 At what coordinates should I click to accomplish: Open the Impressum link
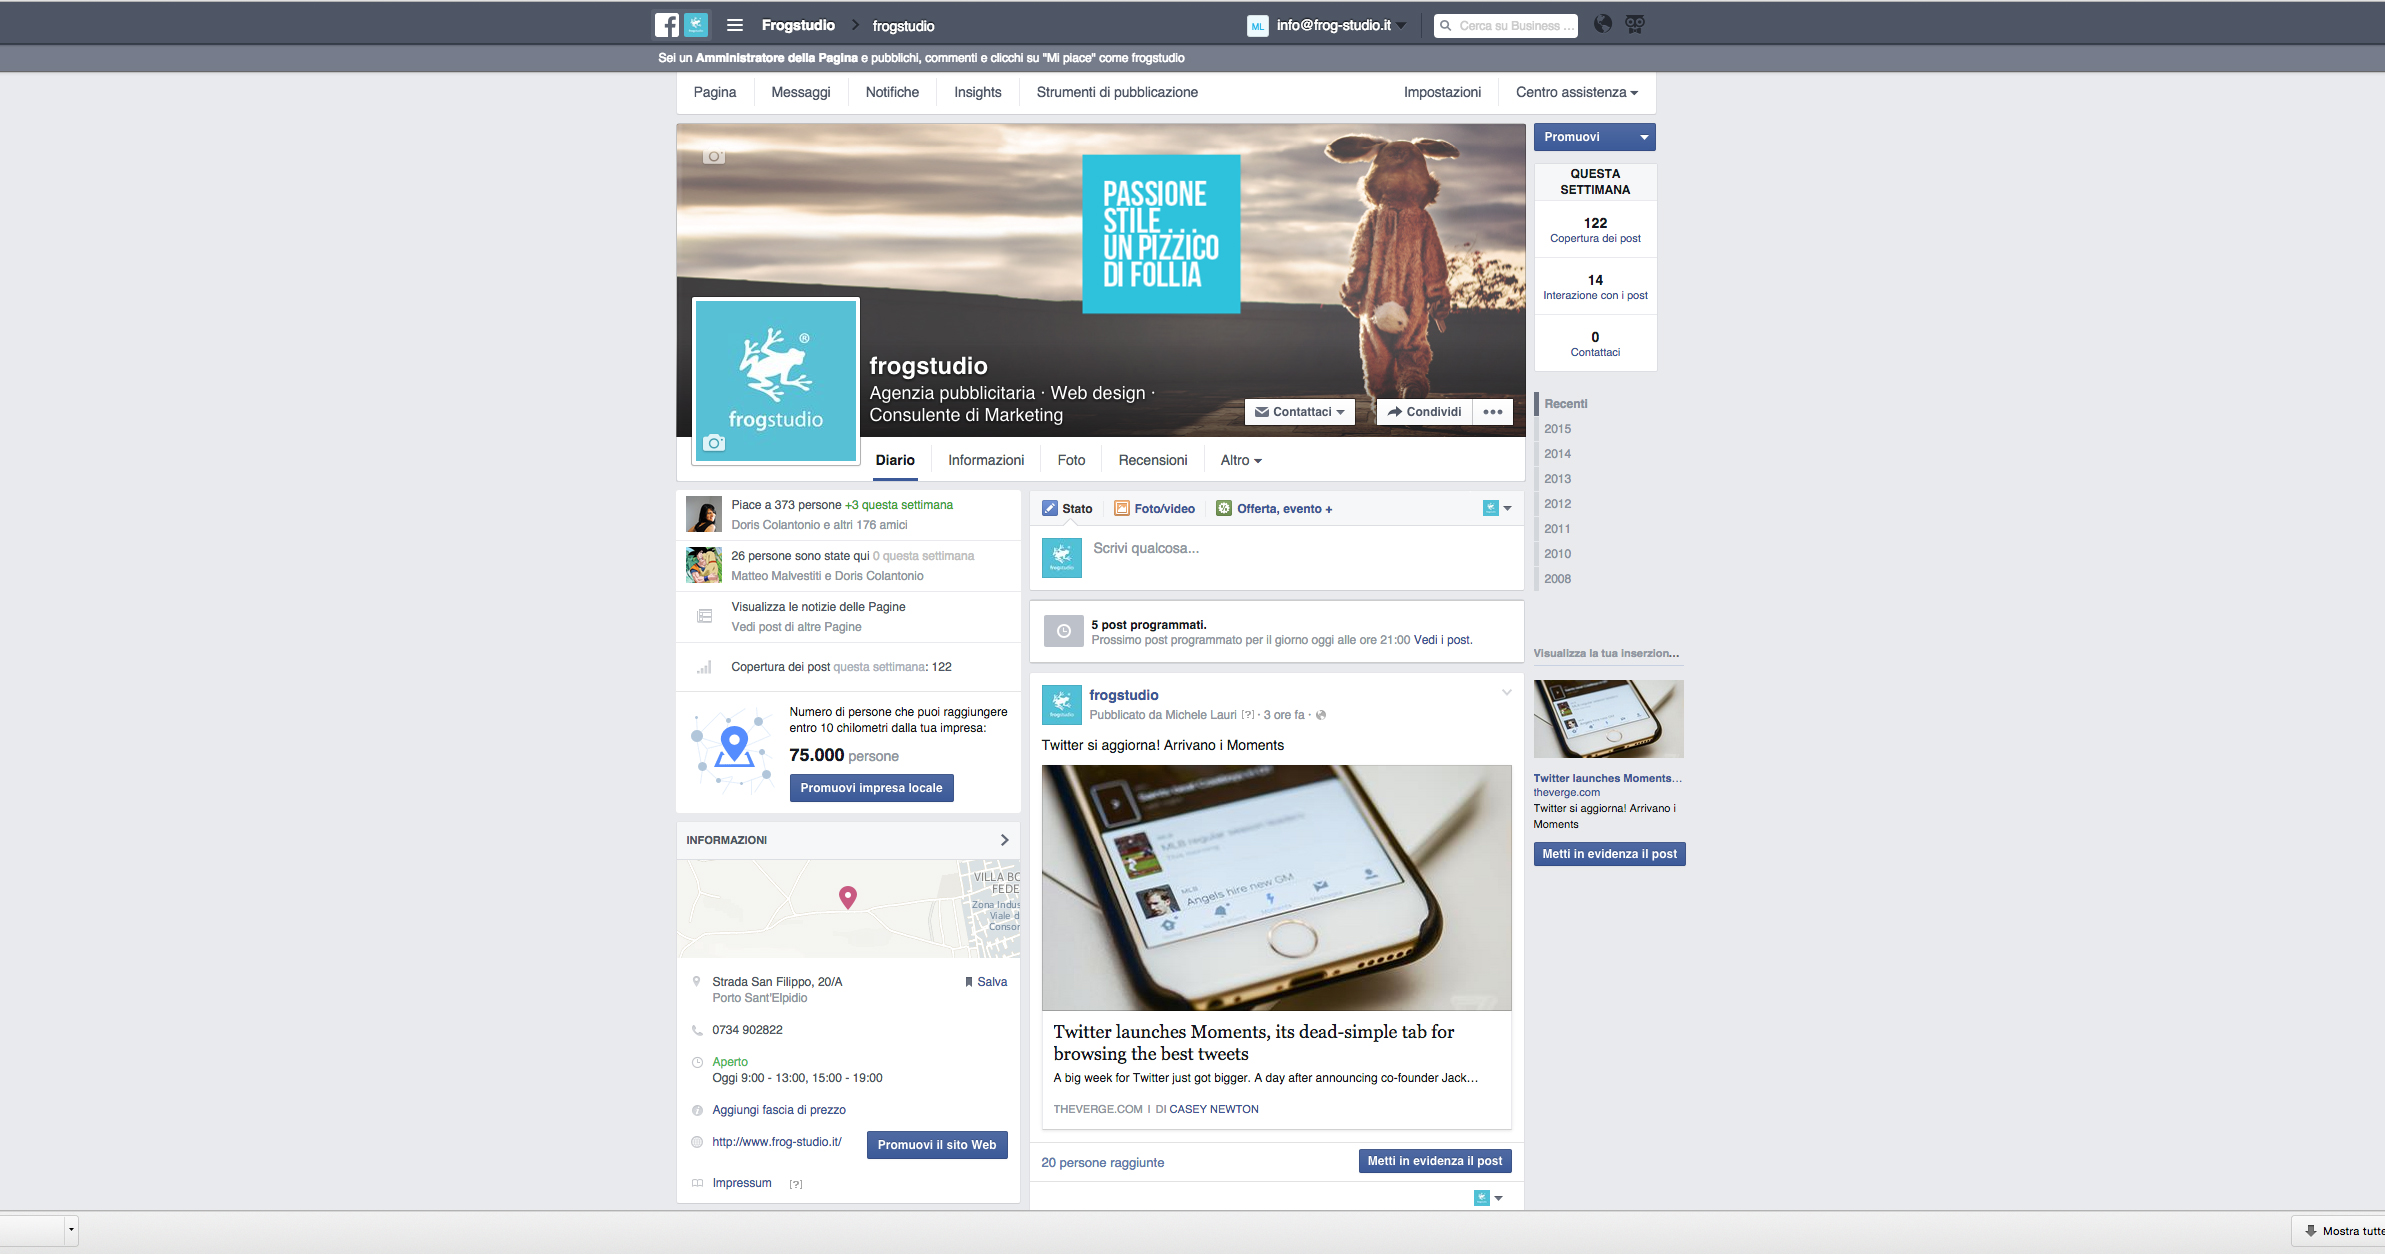click(x=742, y=1183)
